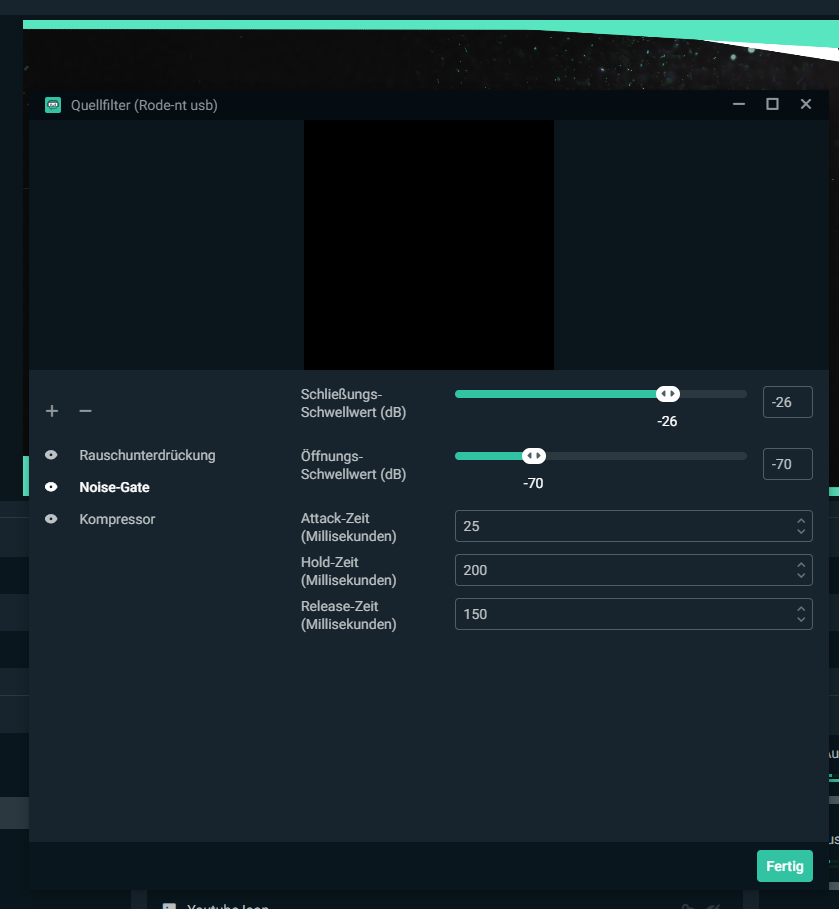This screenshot has width=839, height=909.
Task: Click the Schließungs-Schwellwert slider handle
Action: pos(668,394)
